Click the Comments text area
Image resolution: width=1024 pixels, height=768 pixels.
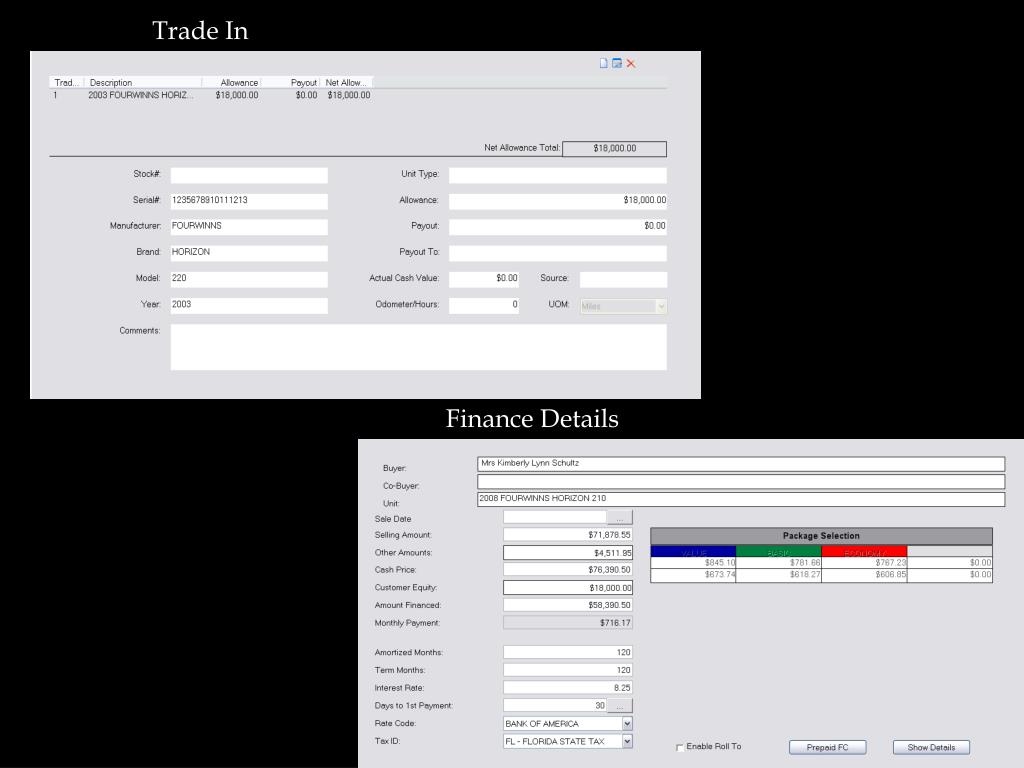pos(419,347)
